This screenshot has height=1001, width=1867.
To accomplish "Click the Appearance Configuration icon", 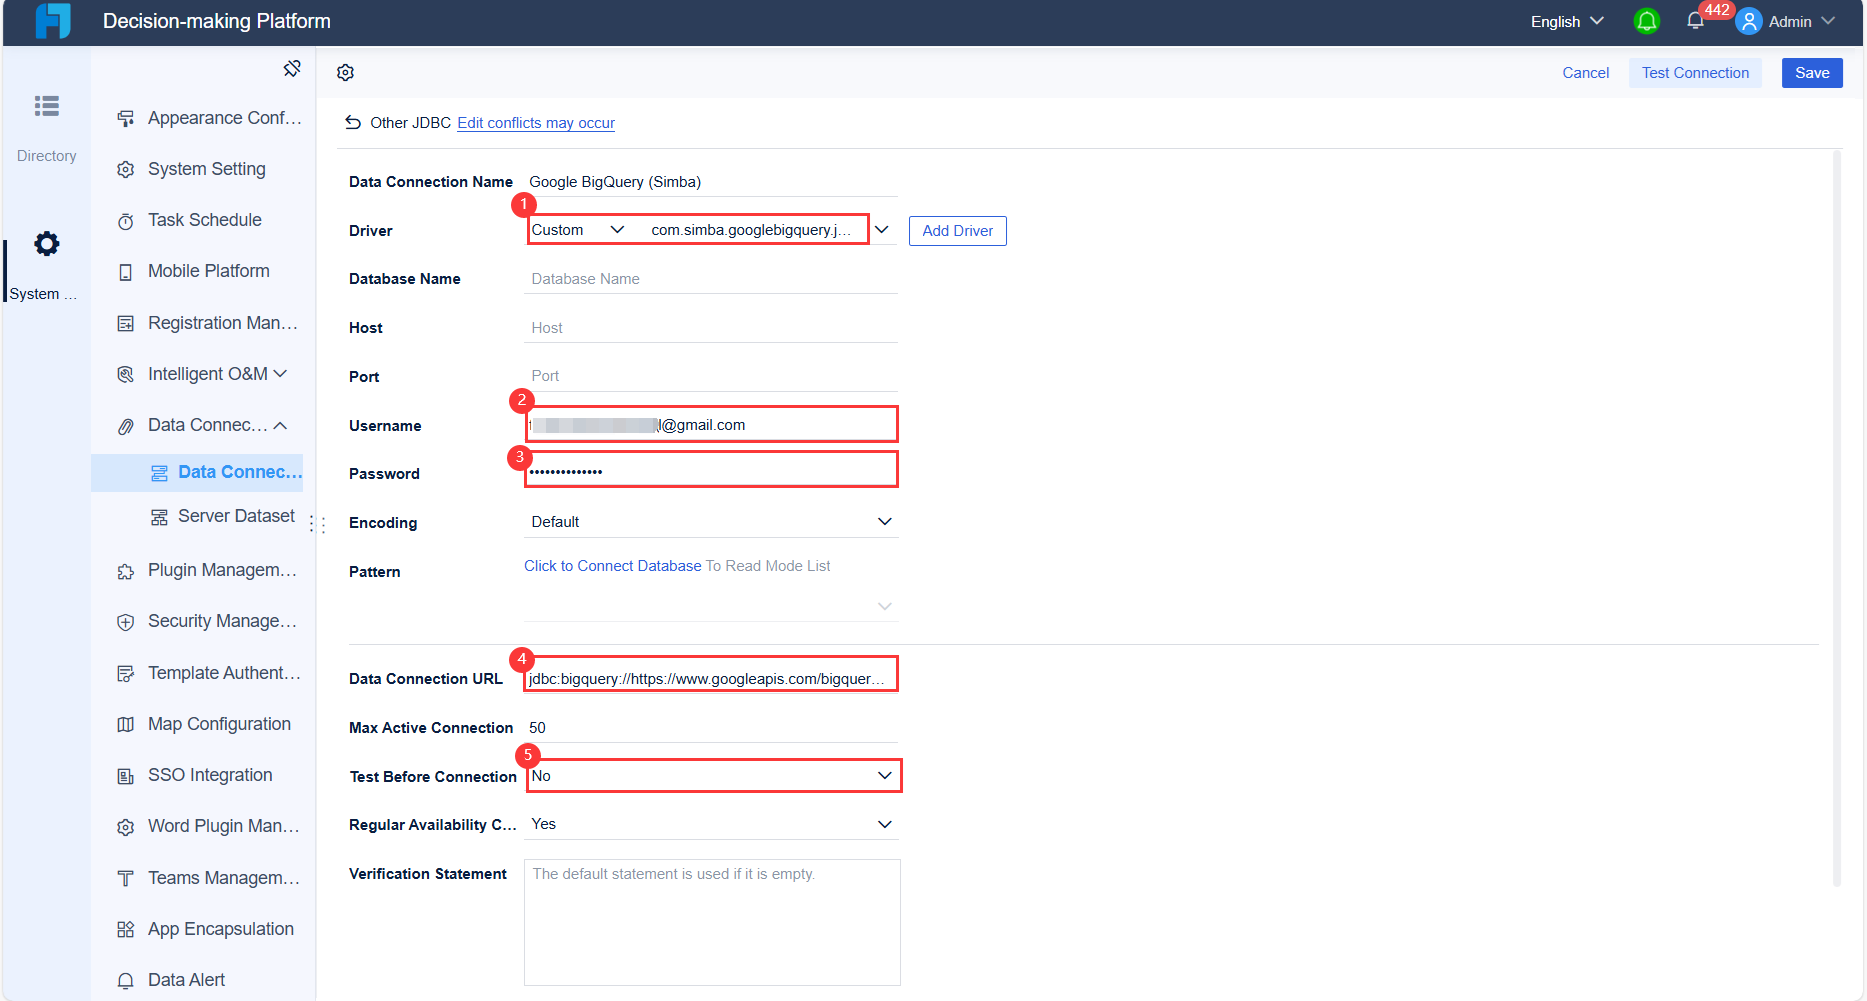I will coord(125,119).
